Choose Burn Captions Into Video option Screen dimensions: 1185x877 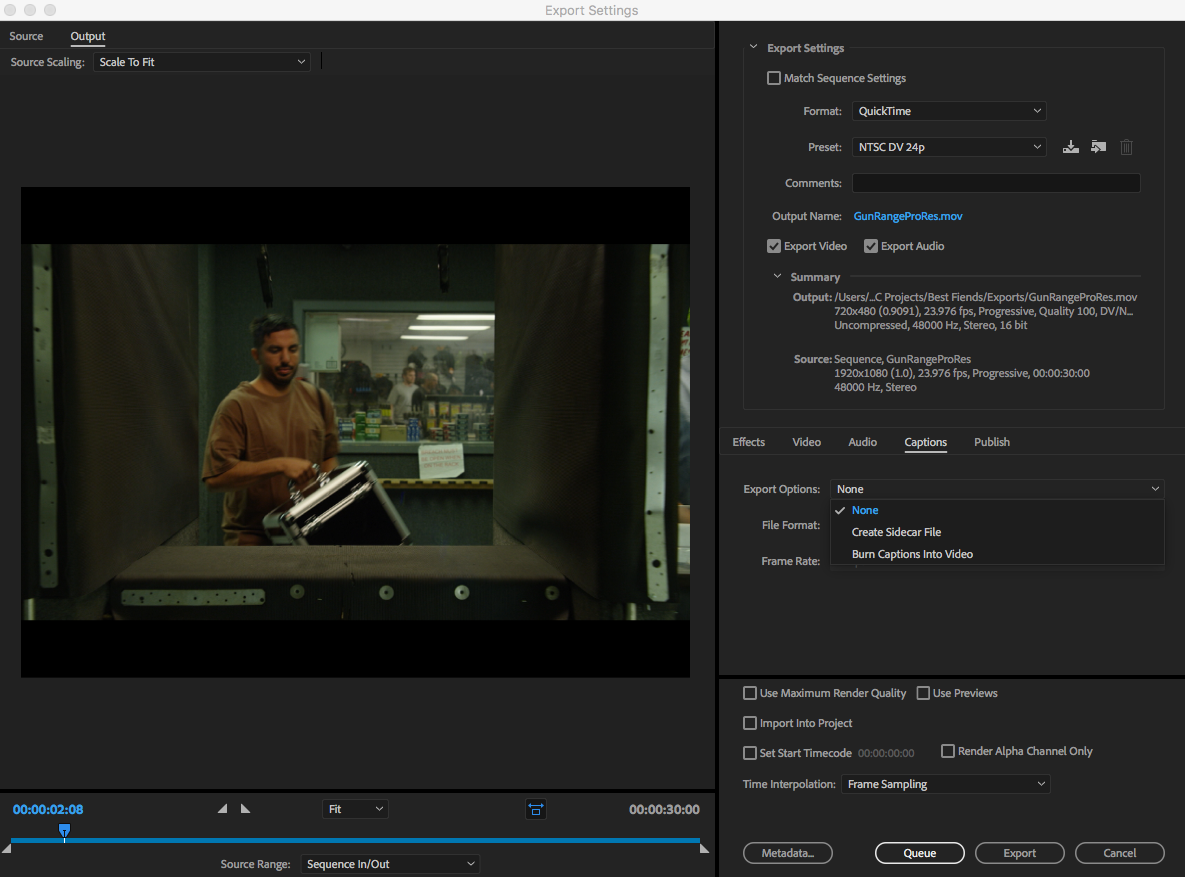[997, 554]
